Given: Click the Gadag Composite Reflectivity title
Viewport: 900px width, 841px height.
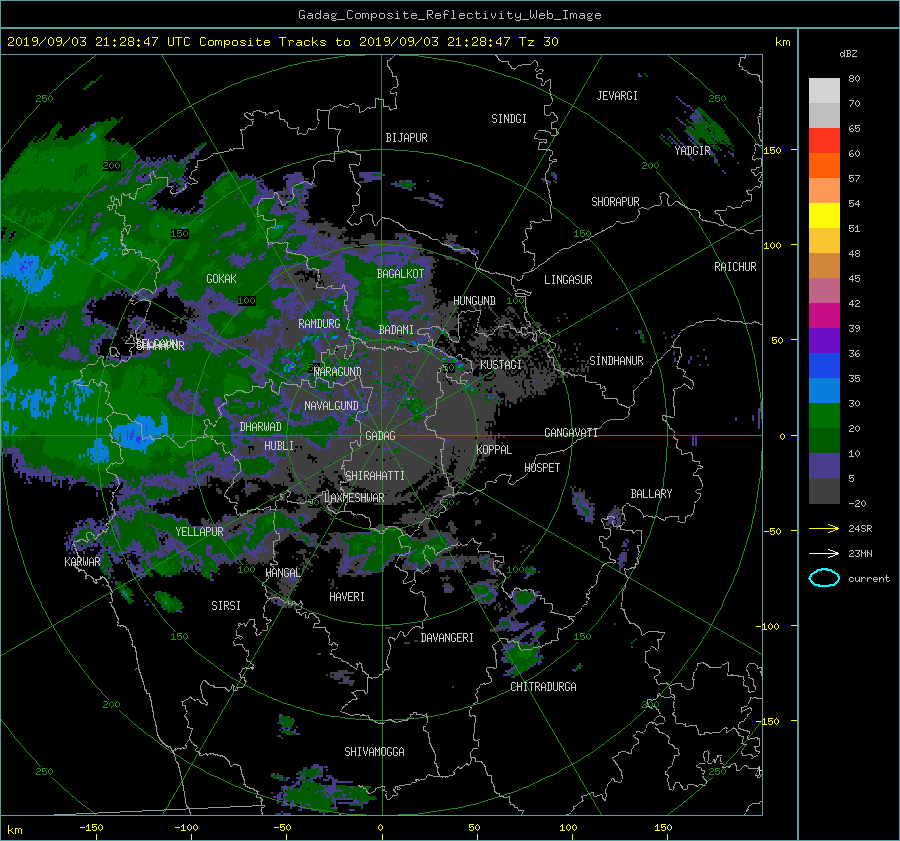Looking at the screenshot, I should click(449, 15).
